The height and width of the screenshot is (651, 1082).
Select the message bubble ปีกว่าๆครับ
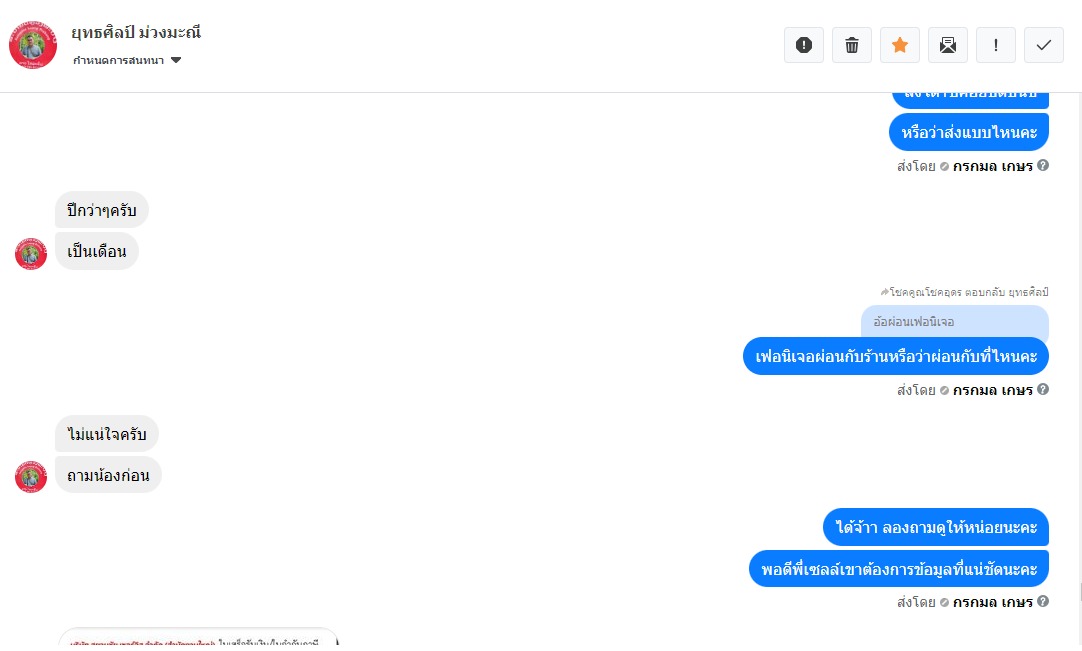click(x=101, y=210)
